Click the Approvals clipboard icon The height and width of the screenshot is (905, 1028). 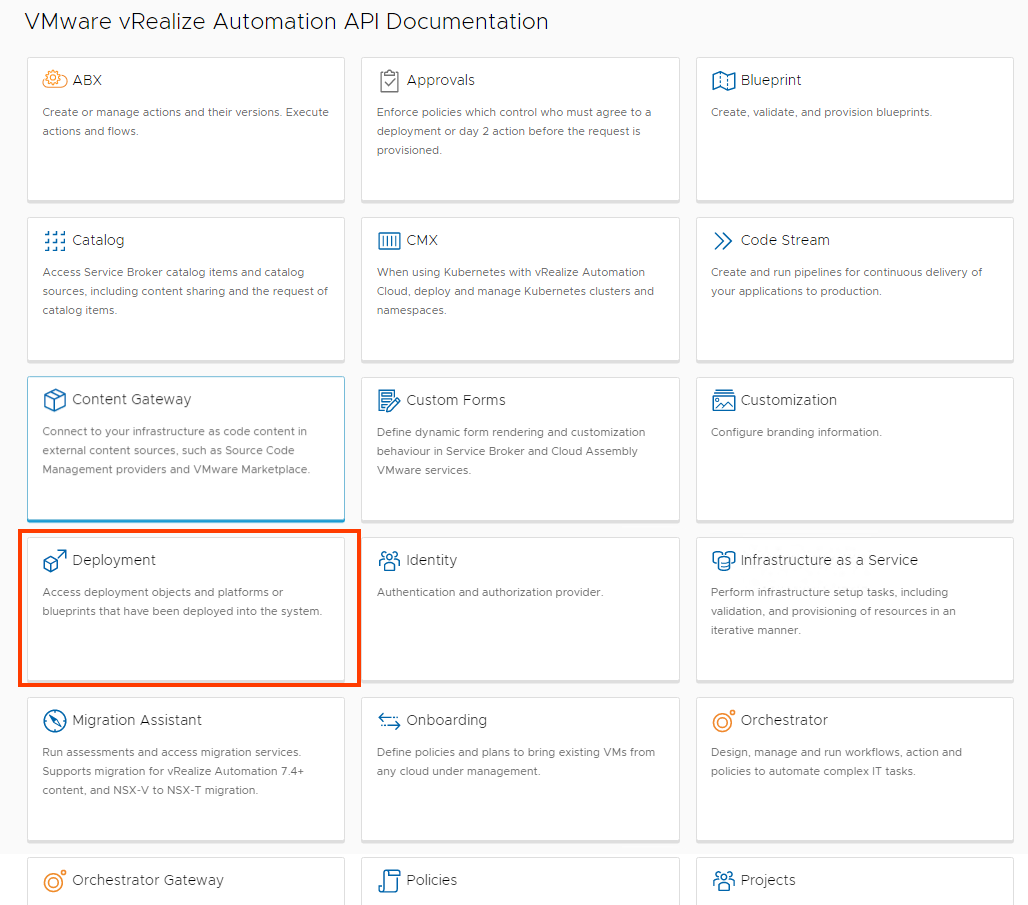(x=389, y=80)
